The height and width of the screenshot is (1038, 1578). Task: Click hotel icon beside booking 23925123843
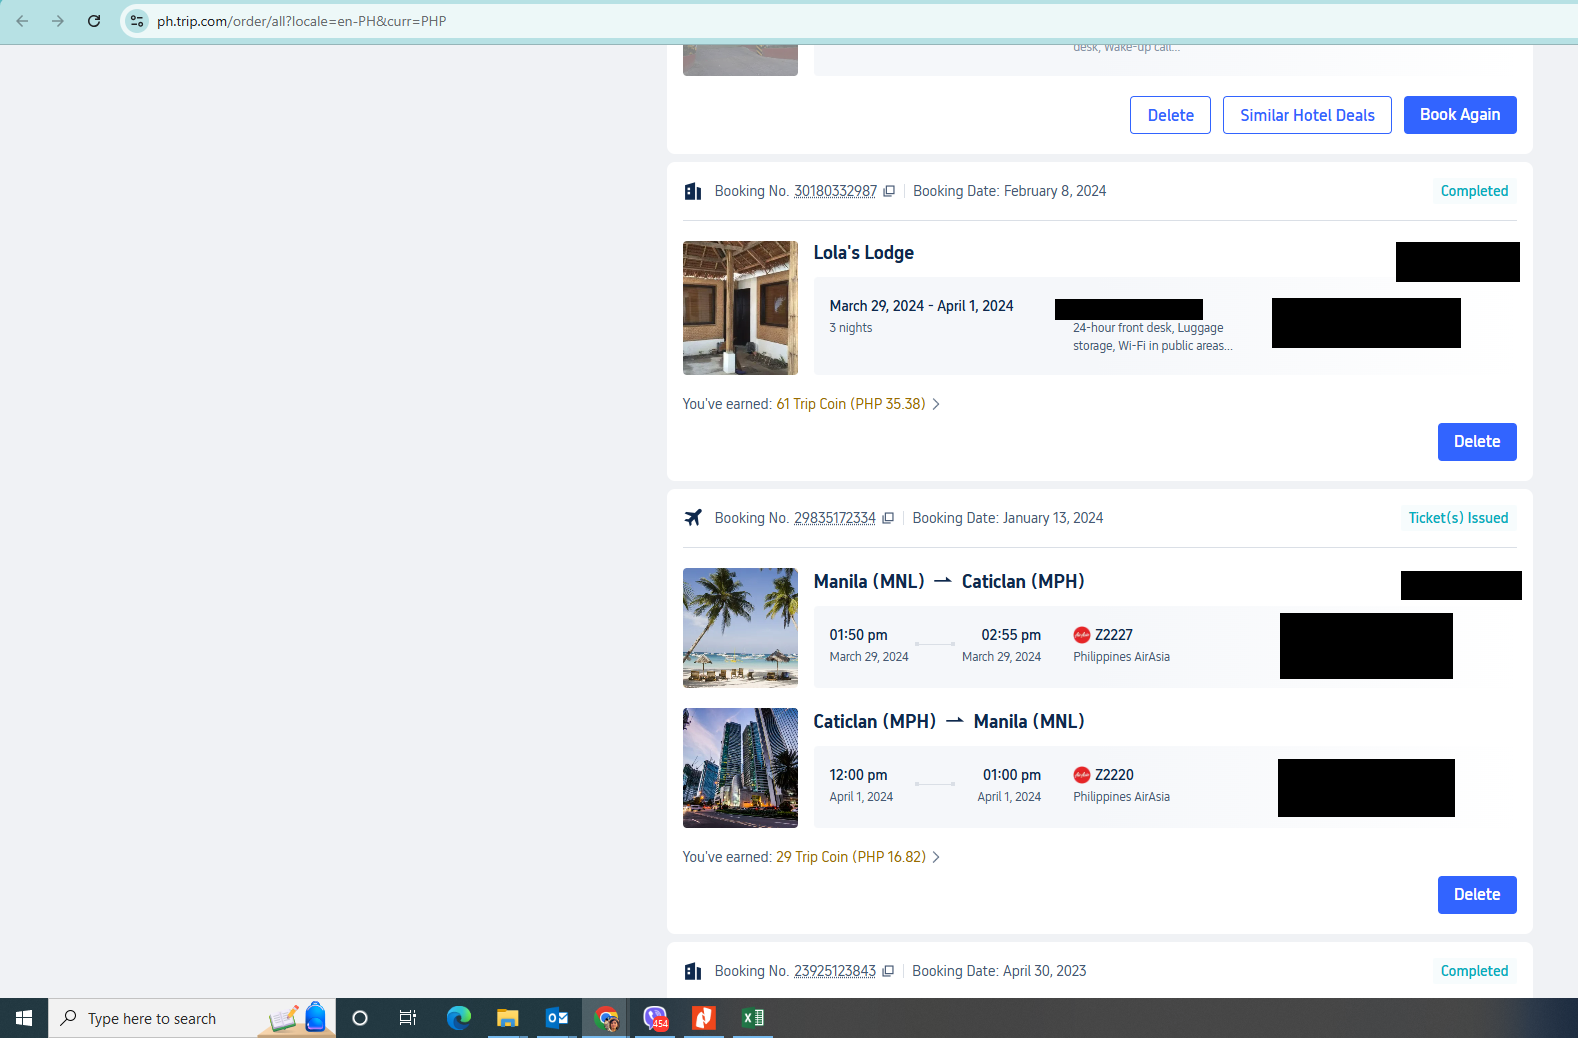click(693, 971)
